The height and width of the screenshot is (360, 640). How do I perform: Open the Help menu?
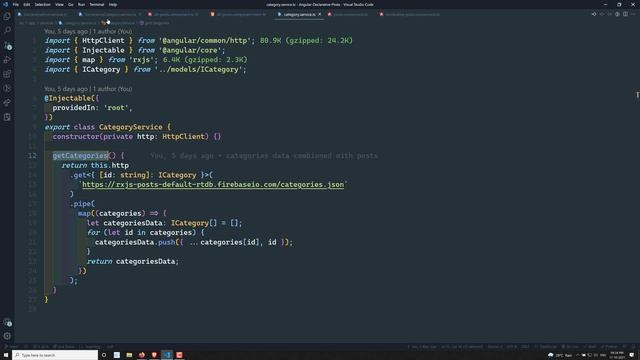(x=113, y=4)
